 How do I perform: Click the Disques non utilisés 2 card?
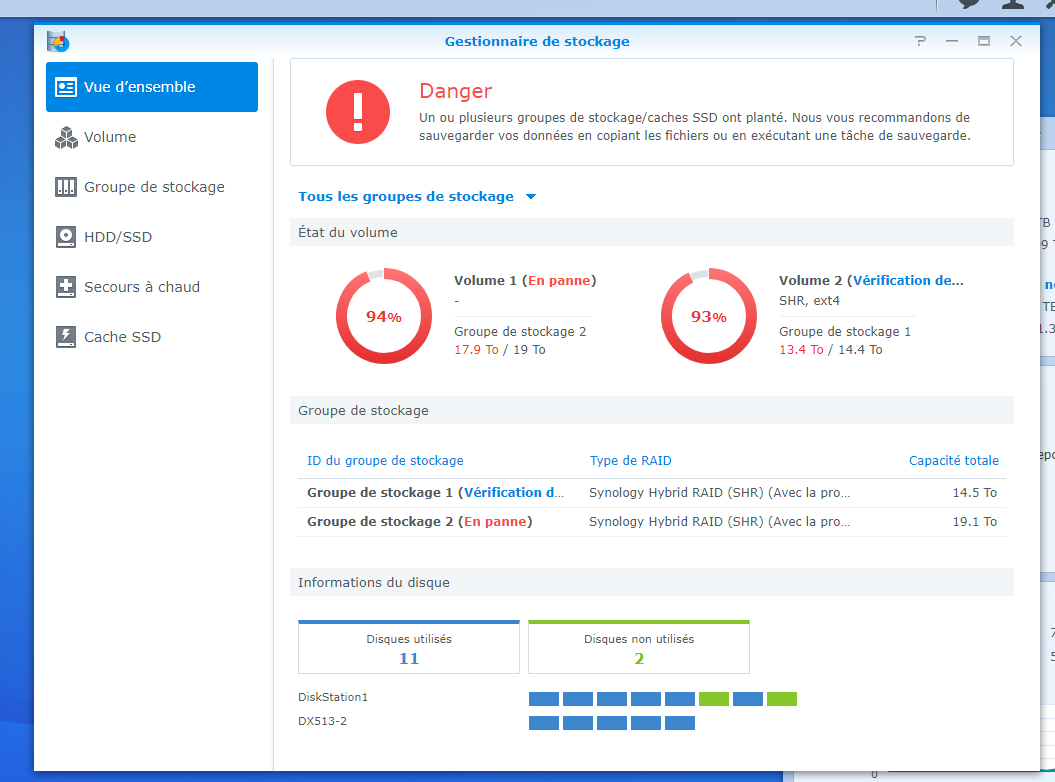point(639,647)
